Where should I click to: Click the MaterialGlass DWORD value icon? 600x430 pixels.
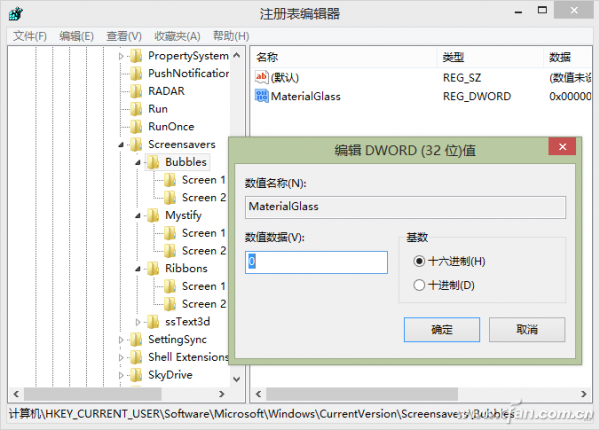[x=261, y=96]
